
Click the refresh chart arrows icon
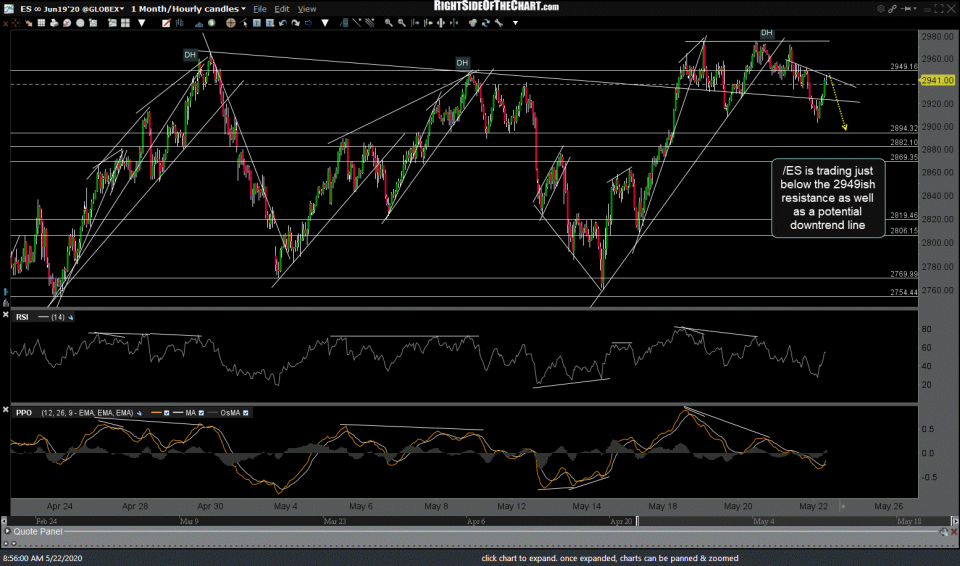coord(486,23)
